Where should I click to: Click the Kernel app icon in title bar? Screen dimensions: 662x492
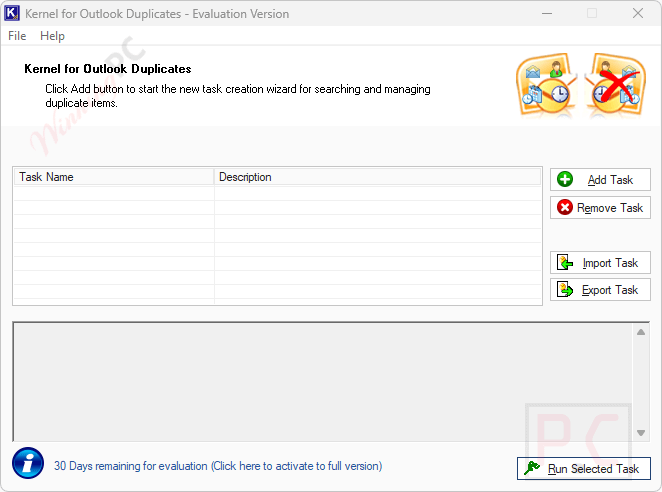(x=11, y=13)
